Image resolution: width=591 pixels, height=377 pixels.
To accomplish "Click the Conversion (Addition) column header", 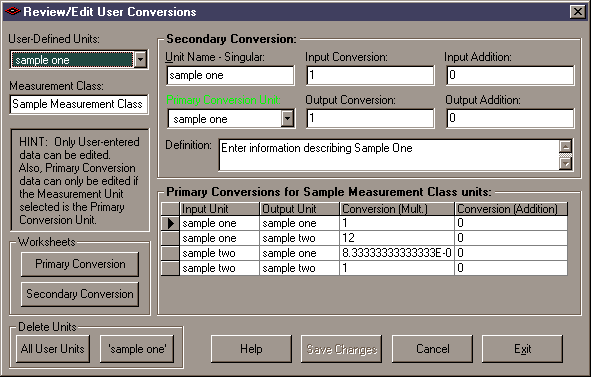I will pos(511,209).
